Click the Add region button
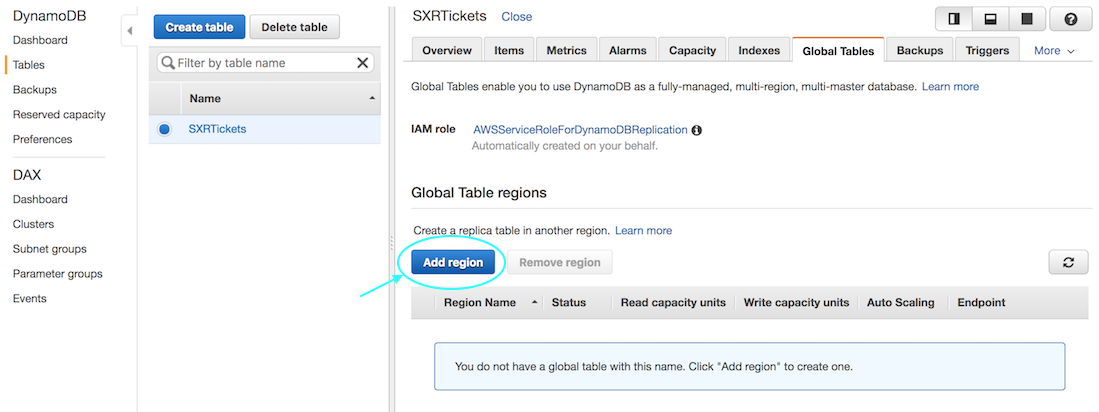Screen dimensions: 1099x412 pyautogui.click(x=453, y=262)
